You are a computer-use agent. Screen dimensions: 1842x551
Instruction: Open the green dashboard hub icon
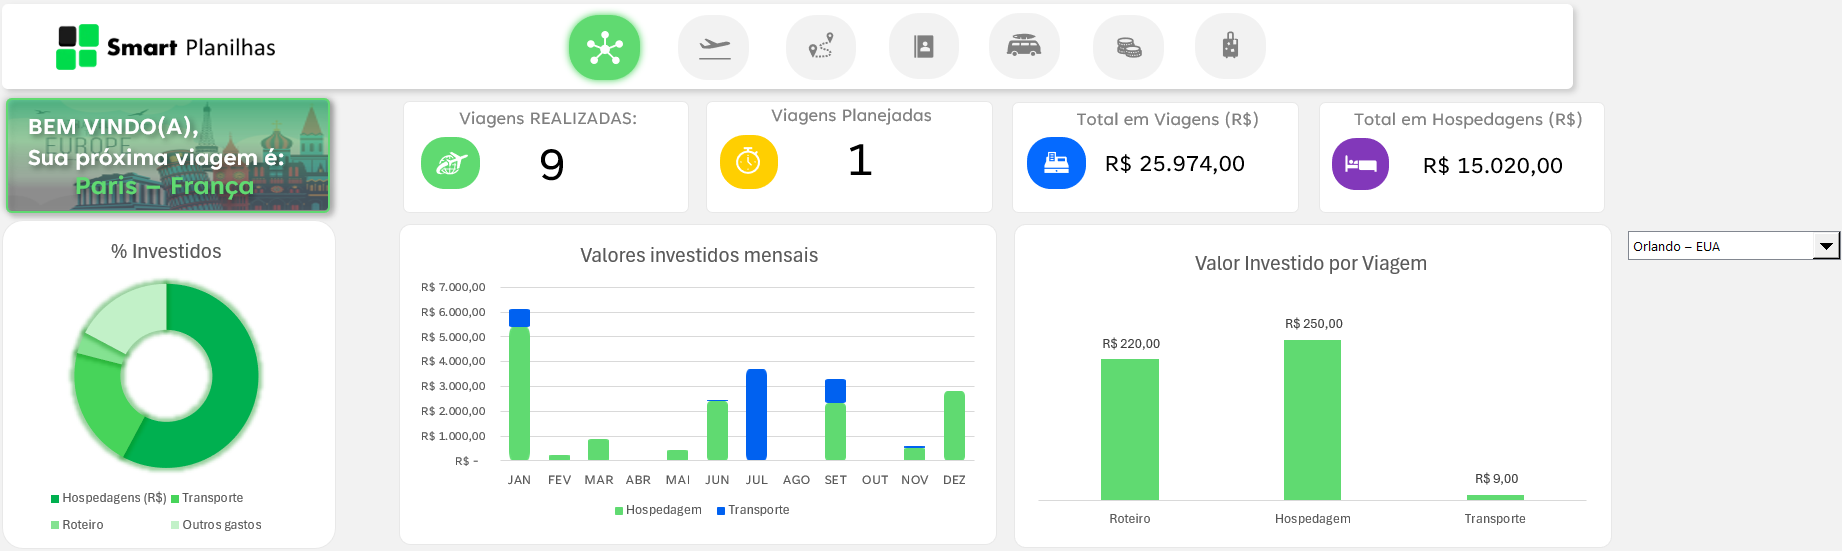point(604,47)
